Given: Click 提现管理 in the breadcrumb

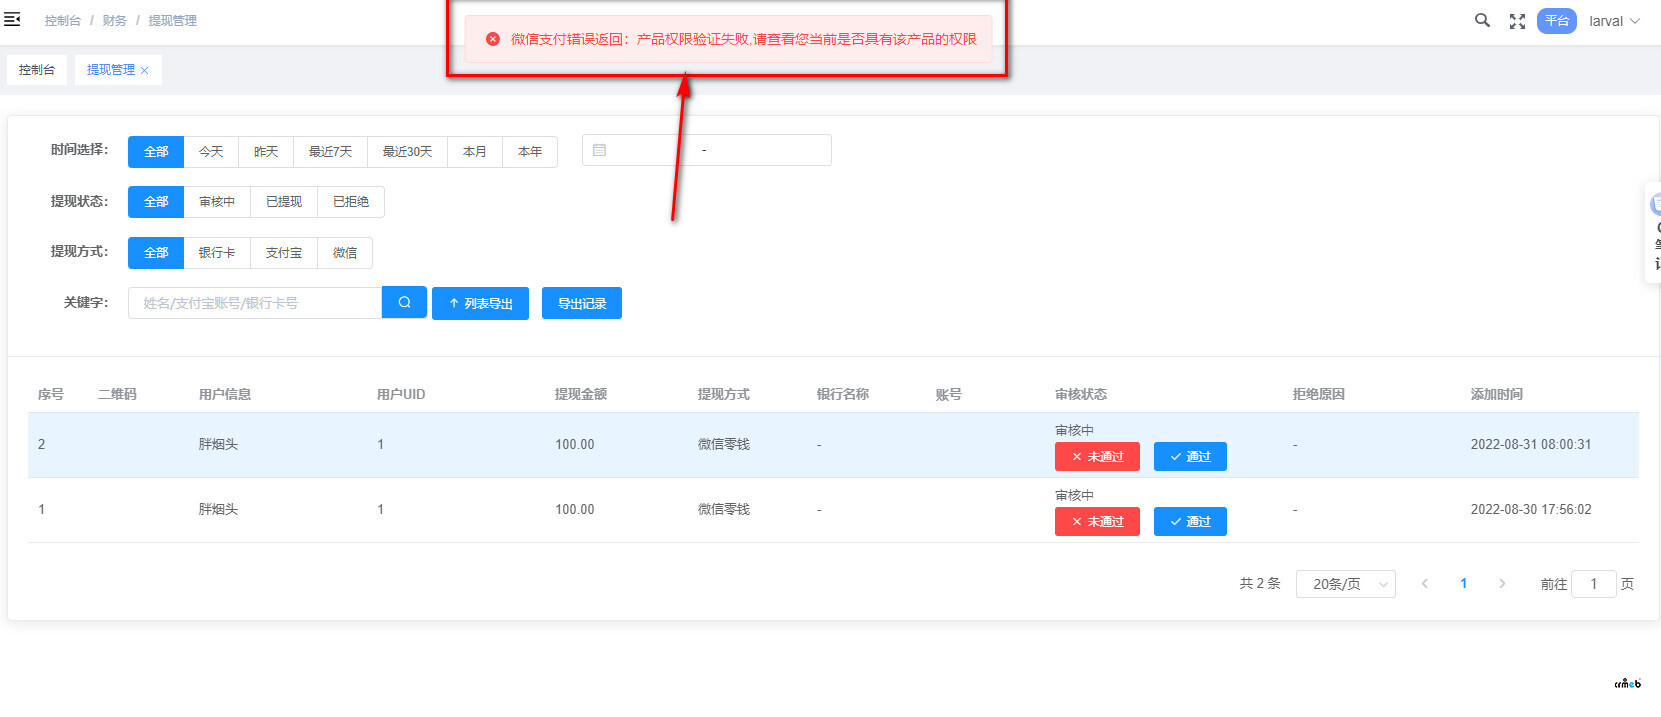Looking at the screenshot, I should tap(173, 20).
